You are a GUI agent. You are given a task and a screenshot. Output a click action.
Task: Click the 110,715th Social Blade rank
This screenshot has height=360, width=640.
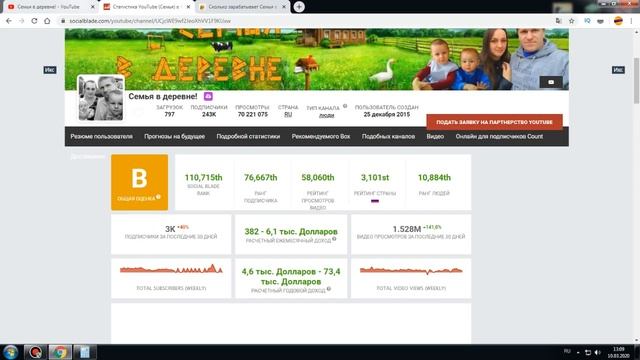[x=203, y=178]
